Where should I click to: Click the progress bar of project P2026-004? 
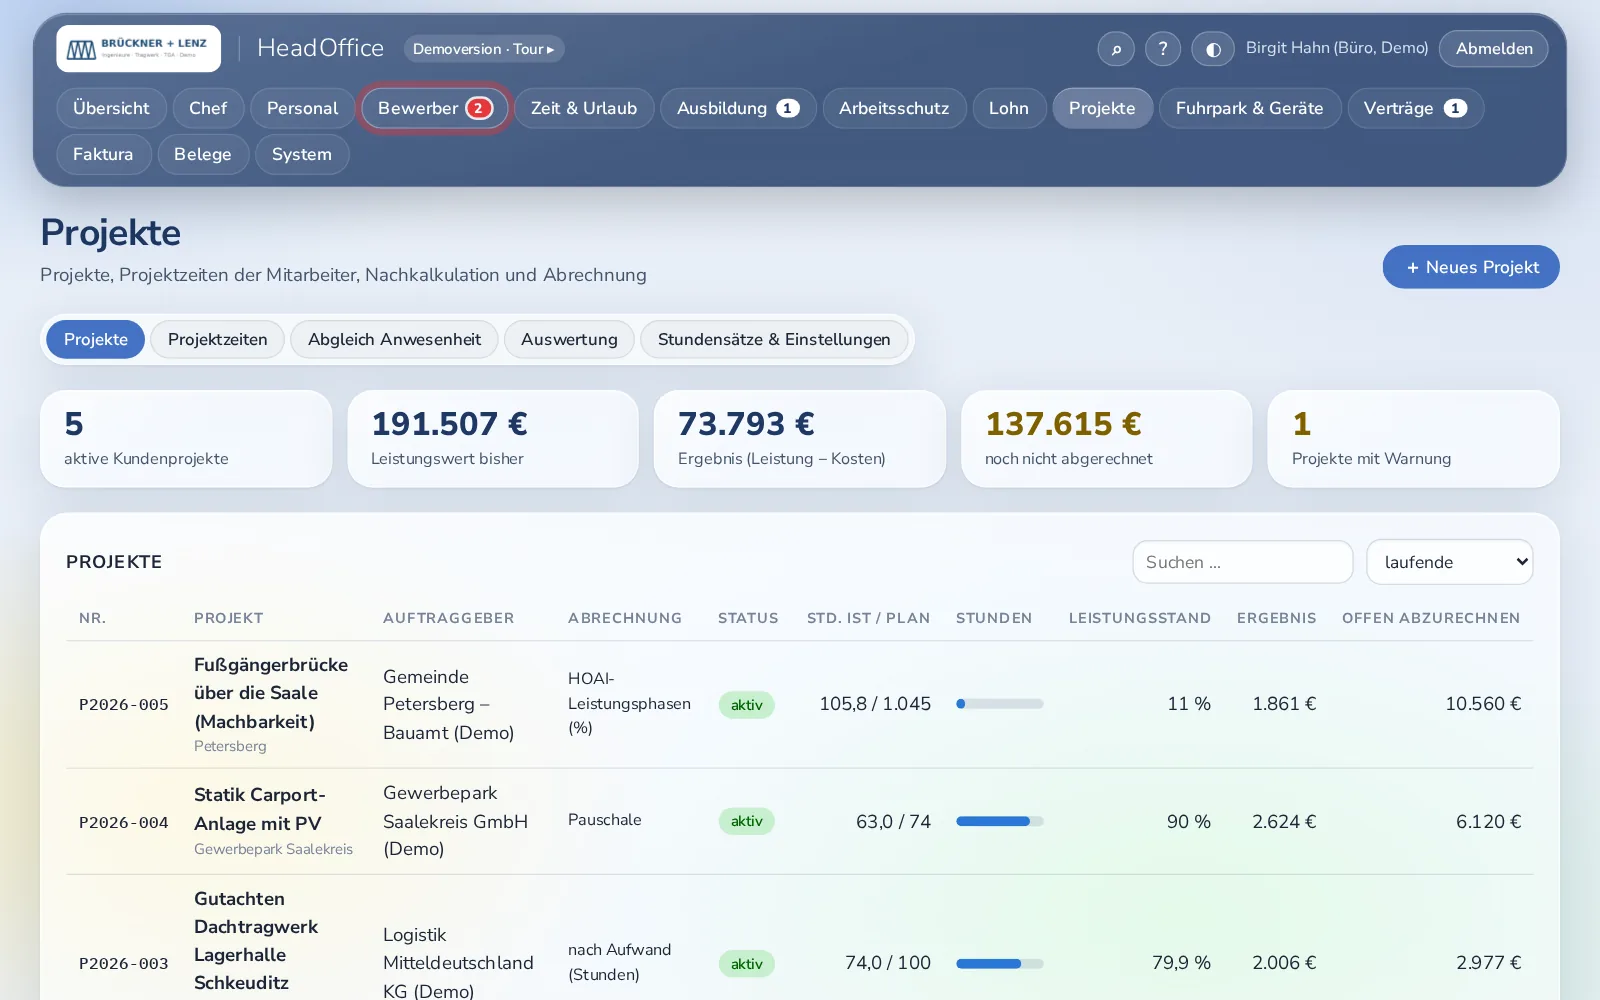pyautogui.click(x=1000, y=821)
